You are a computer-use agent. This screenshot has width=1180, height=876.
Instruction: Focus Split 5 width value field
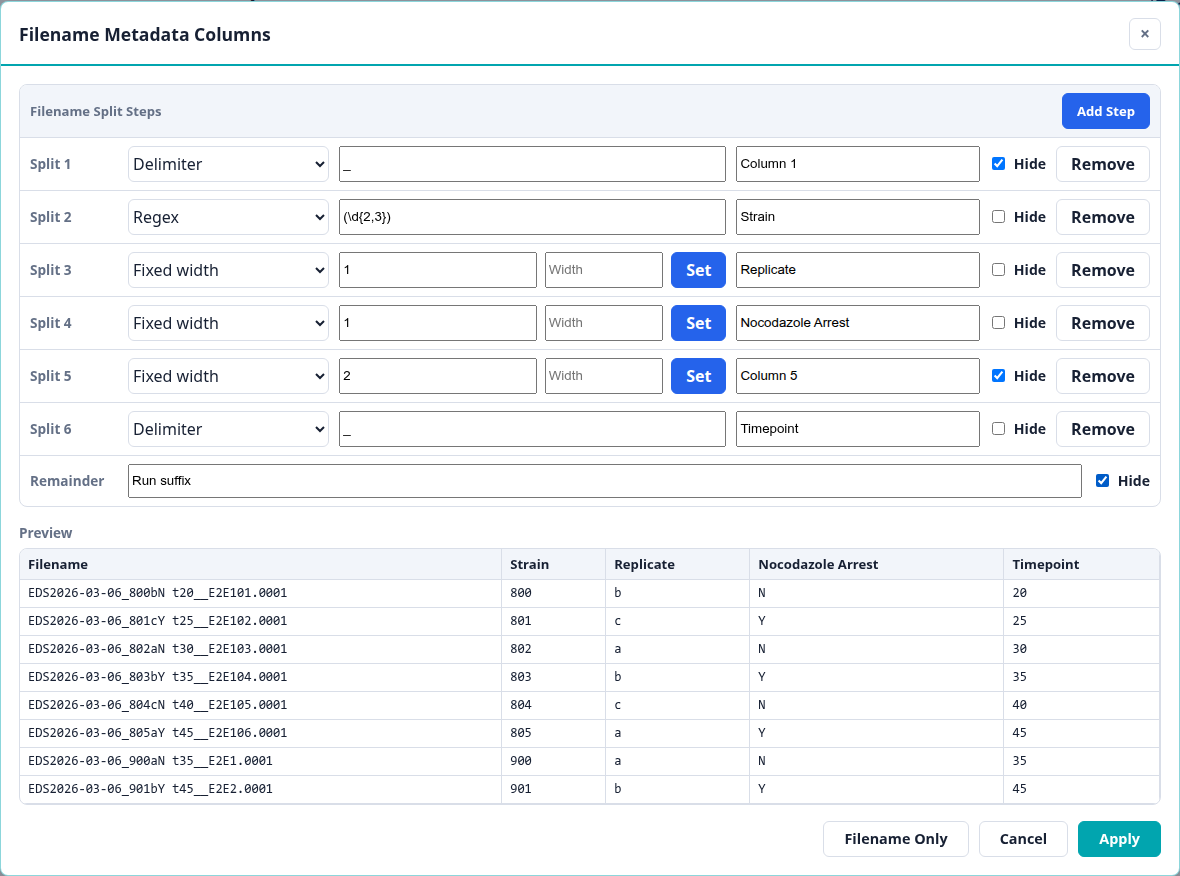[437, 376]
